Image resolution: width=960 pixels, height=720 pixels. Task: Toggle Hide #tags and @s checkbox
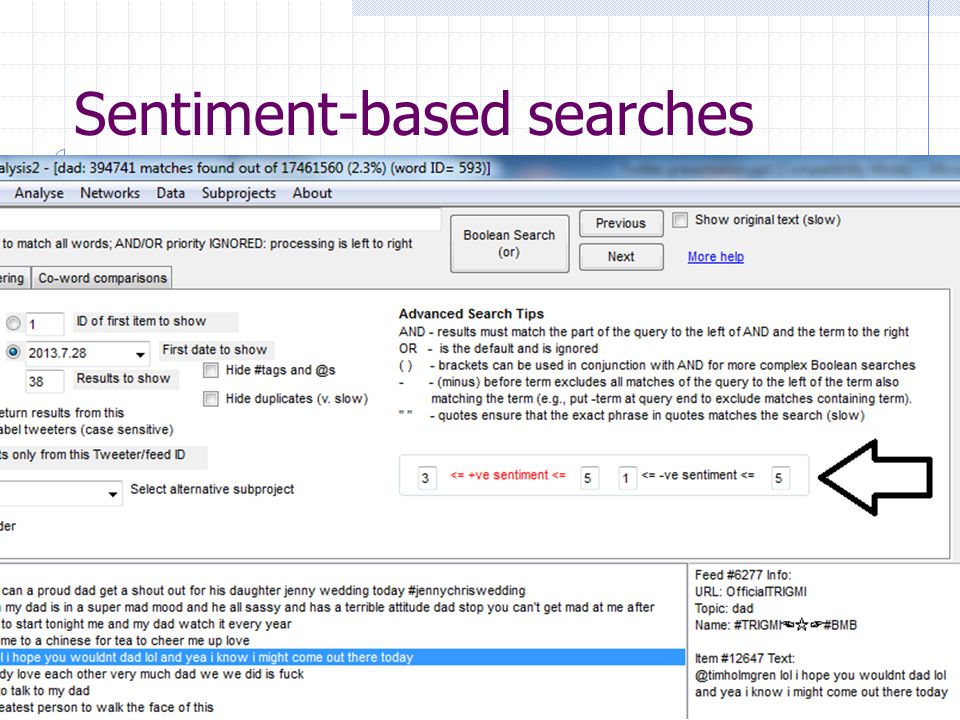point(211,370)
